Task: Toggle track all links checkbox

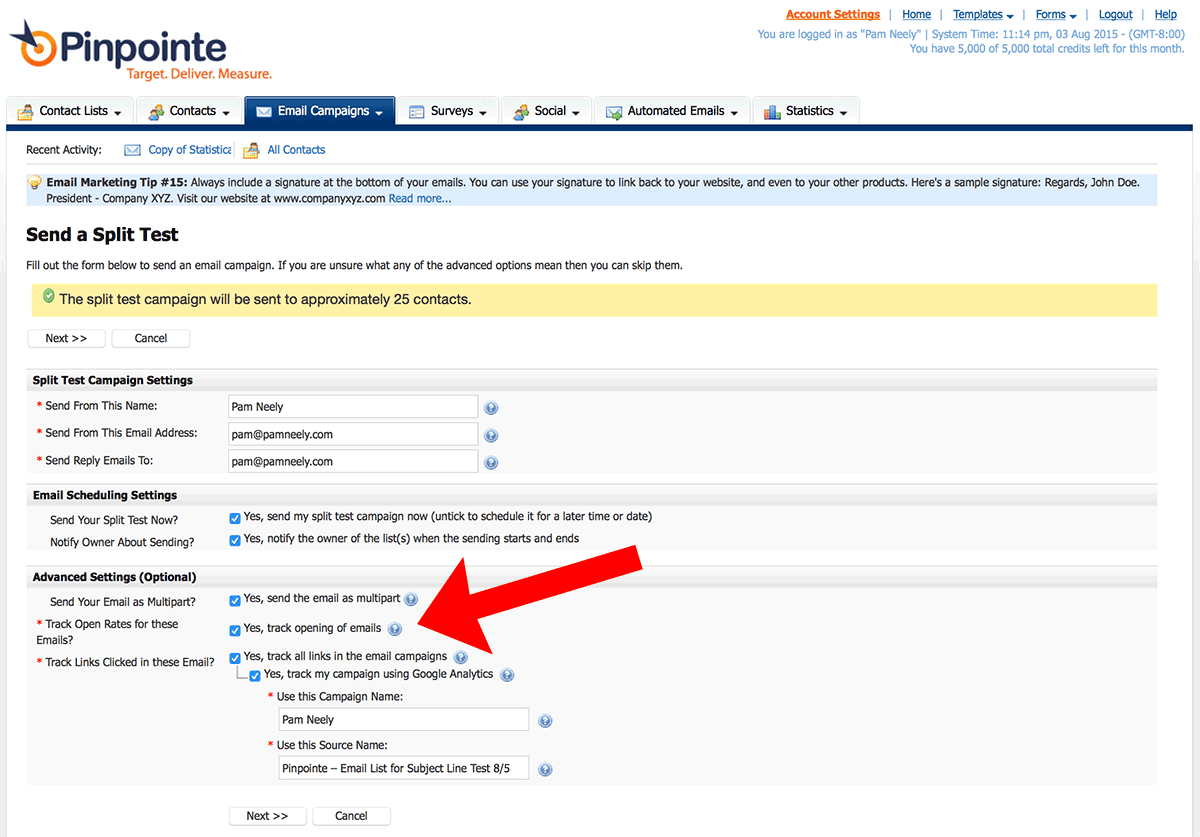Action: pos(235,658)
